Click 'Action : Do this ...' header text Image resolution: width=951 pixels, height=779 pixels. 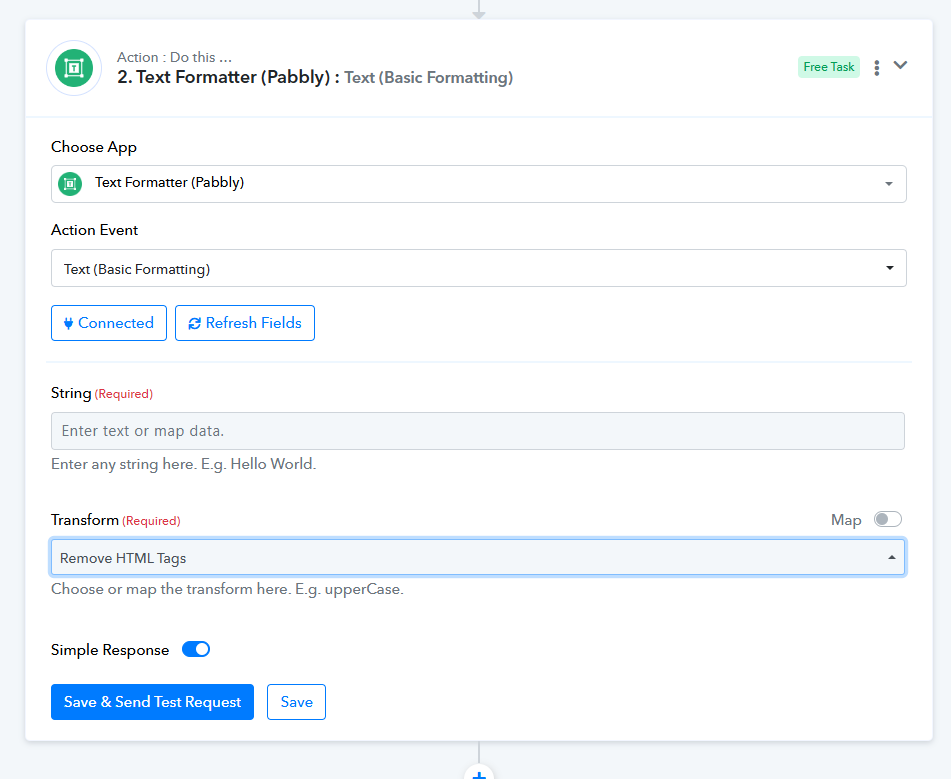coord(175,57)
